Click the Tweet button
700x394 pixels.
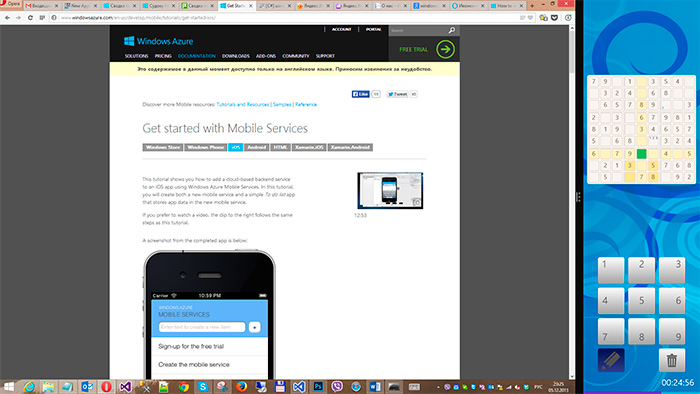point(397,94)
